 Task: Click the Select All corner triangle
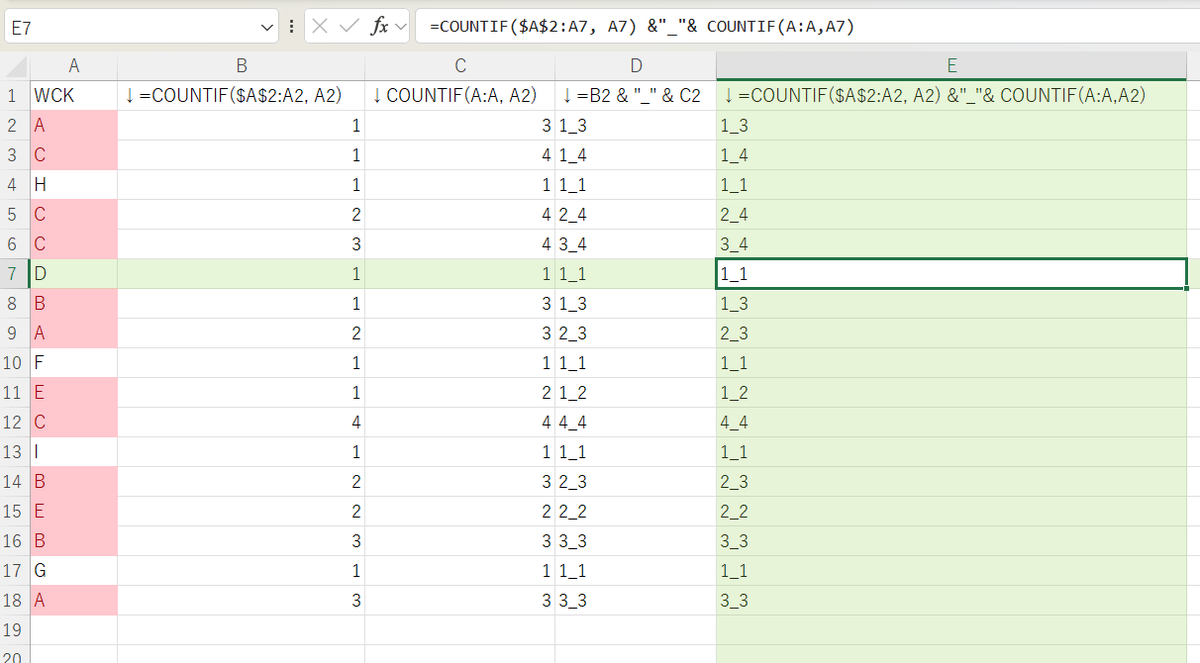[x=17, y=68]
